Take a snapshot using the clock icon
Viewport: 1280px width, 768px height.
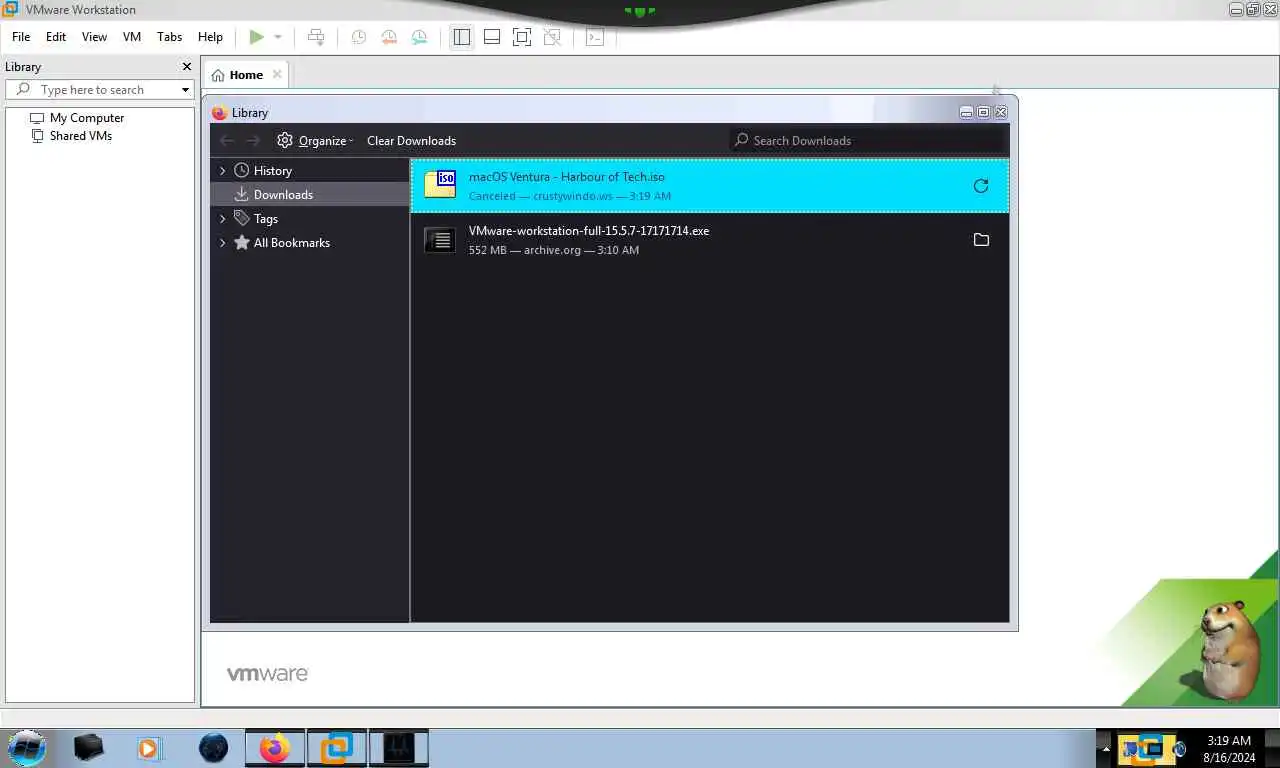[358, 37]
